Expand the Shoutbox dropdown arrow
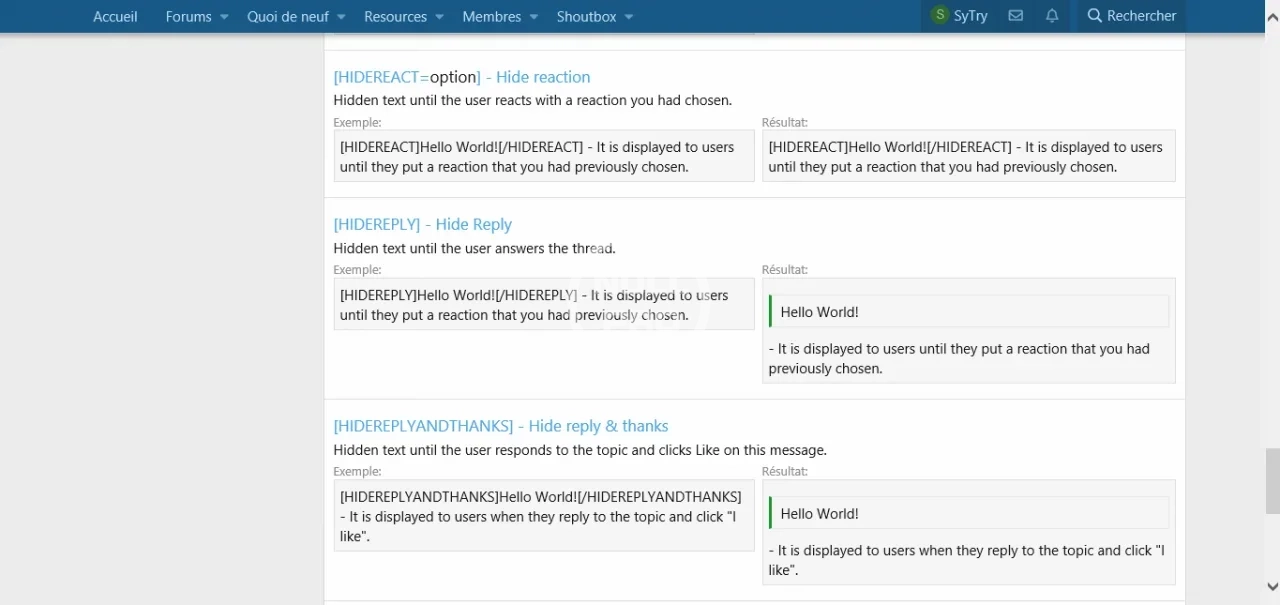The image size is (1280, 605). click(x=628, y=17)
